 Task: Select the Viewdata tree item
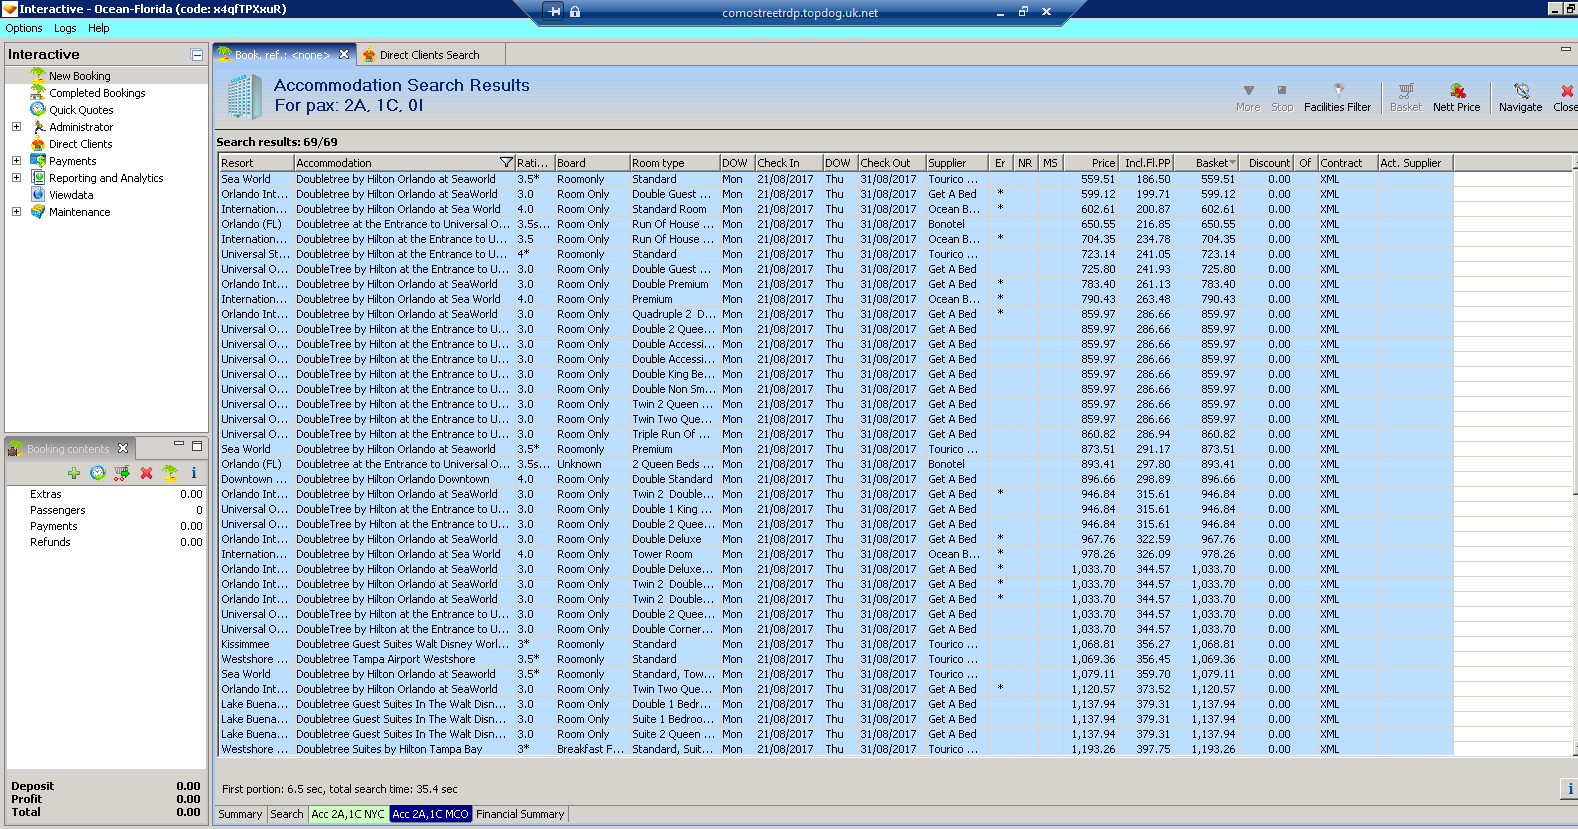[71, 195]
